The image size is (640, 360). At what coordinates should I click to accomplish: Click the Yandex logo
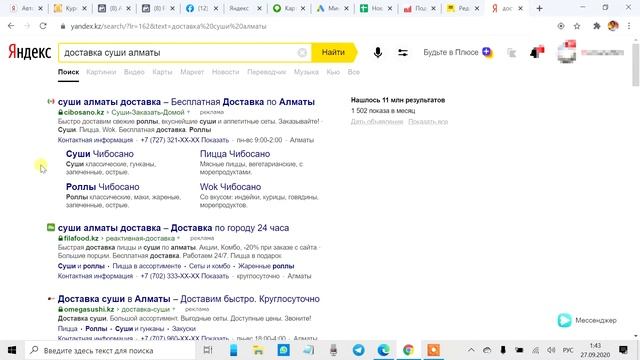tap(29, 52)
